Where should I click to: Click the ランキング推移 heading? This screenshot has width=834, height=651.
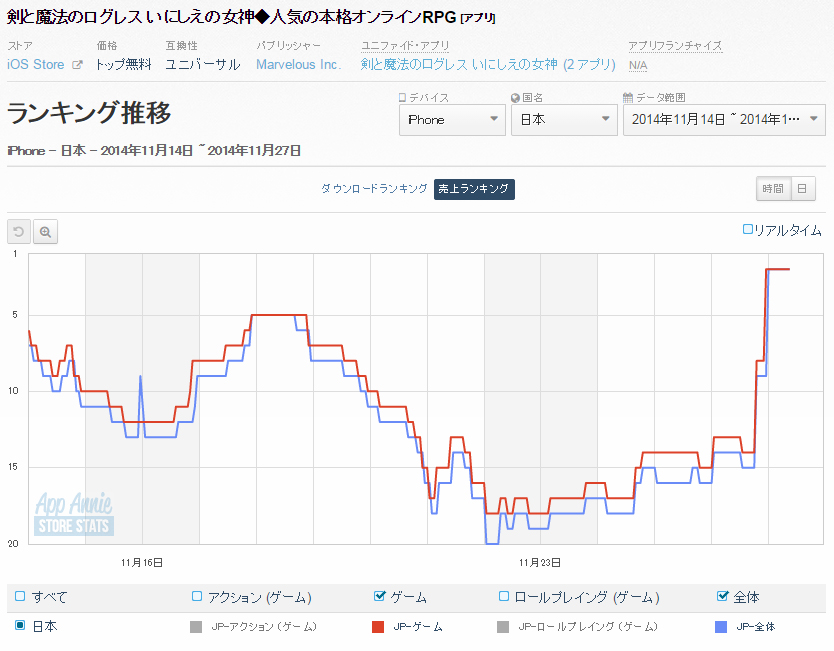pos(89,113)
